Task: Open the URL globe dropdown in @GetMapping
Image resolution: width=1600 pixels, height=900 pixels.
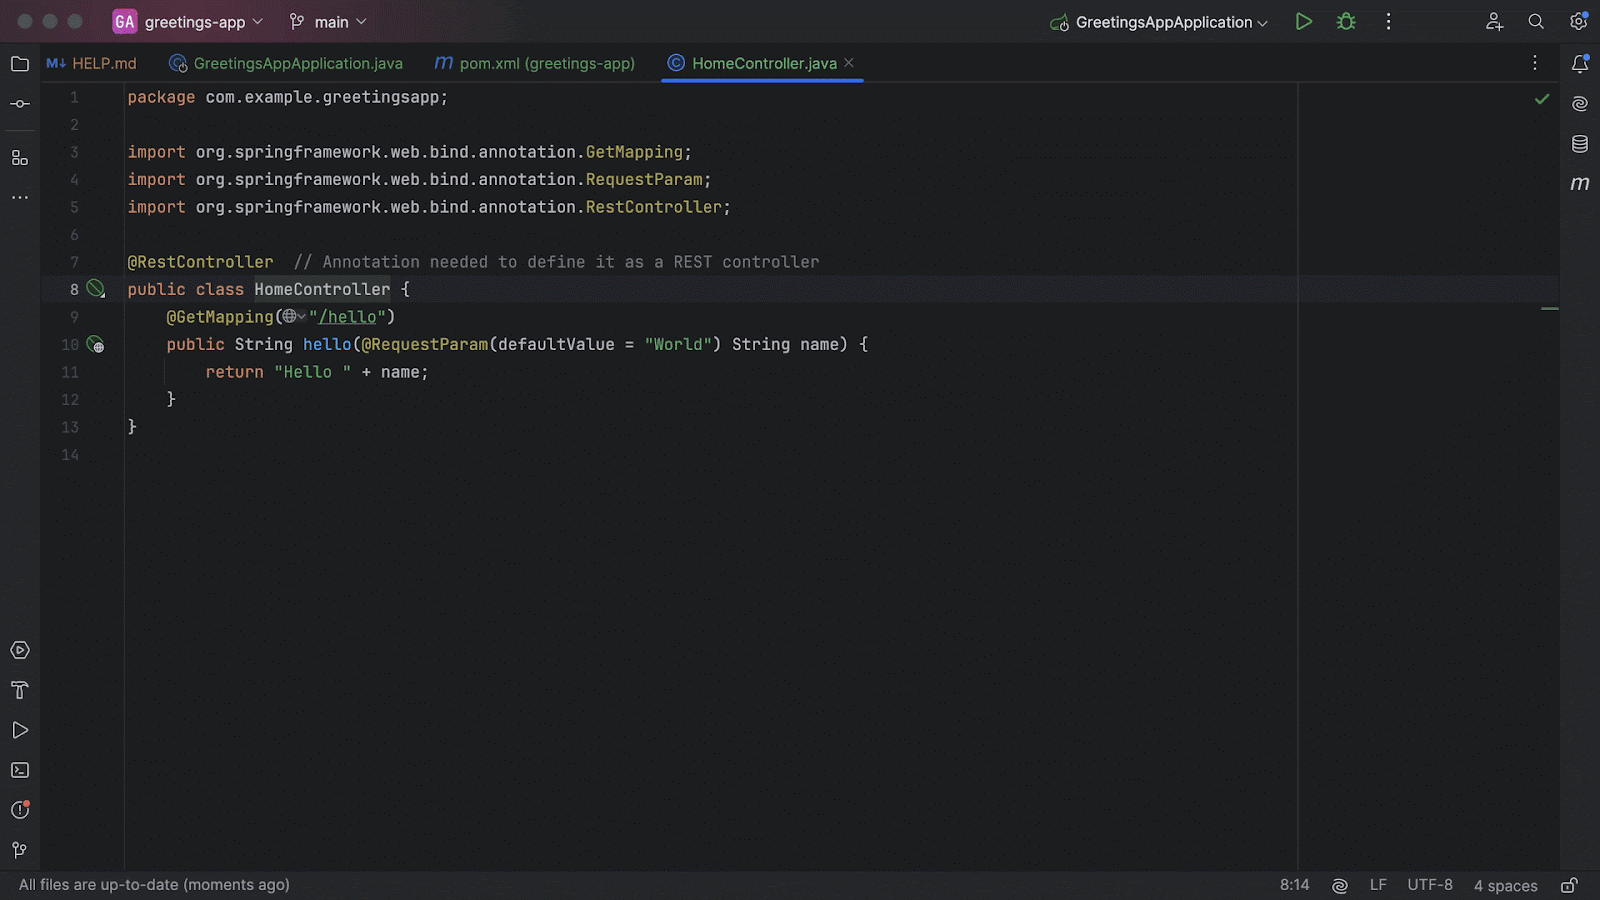Action: 294,317
